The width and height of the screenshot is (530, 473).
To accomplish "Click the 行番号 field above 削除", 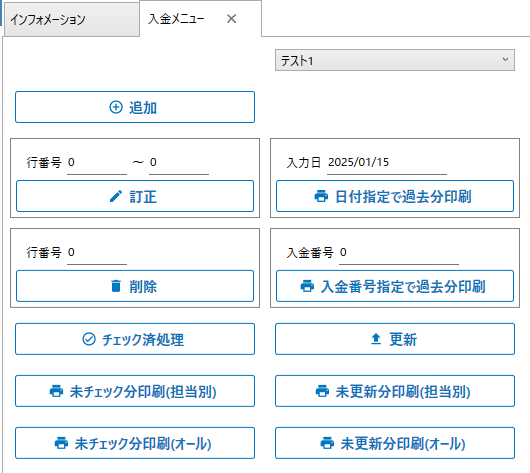I will coord(97,253).
